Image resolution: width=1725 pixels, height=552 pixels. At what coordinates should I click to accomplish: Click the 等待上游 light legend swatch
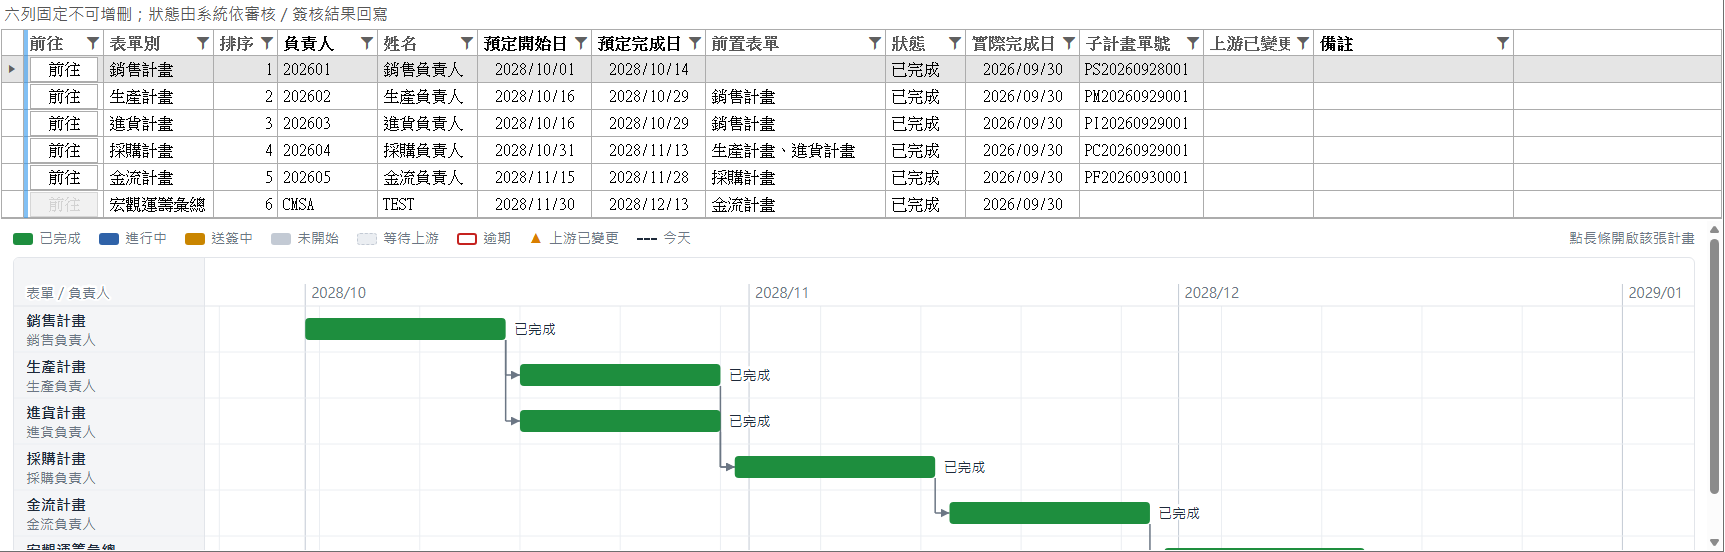(x=367, y=239)
